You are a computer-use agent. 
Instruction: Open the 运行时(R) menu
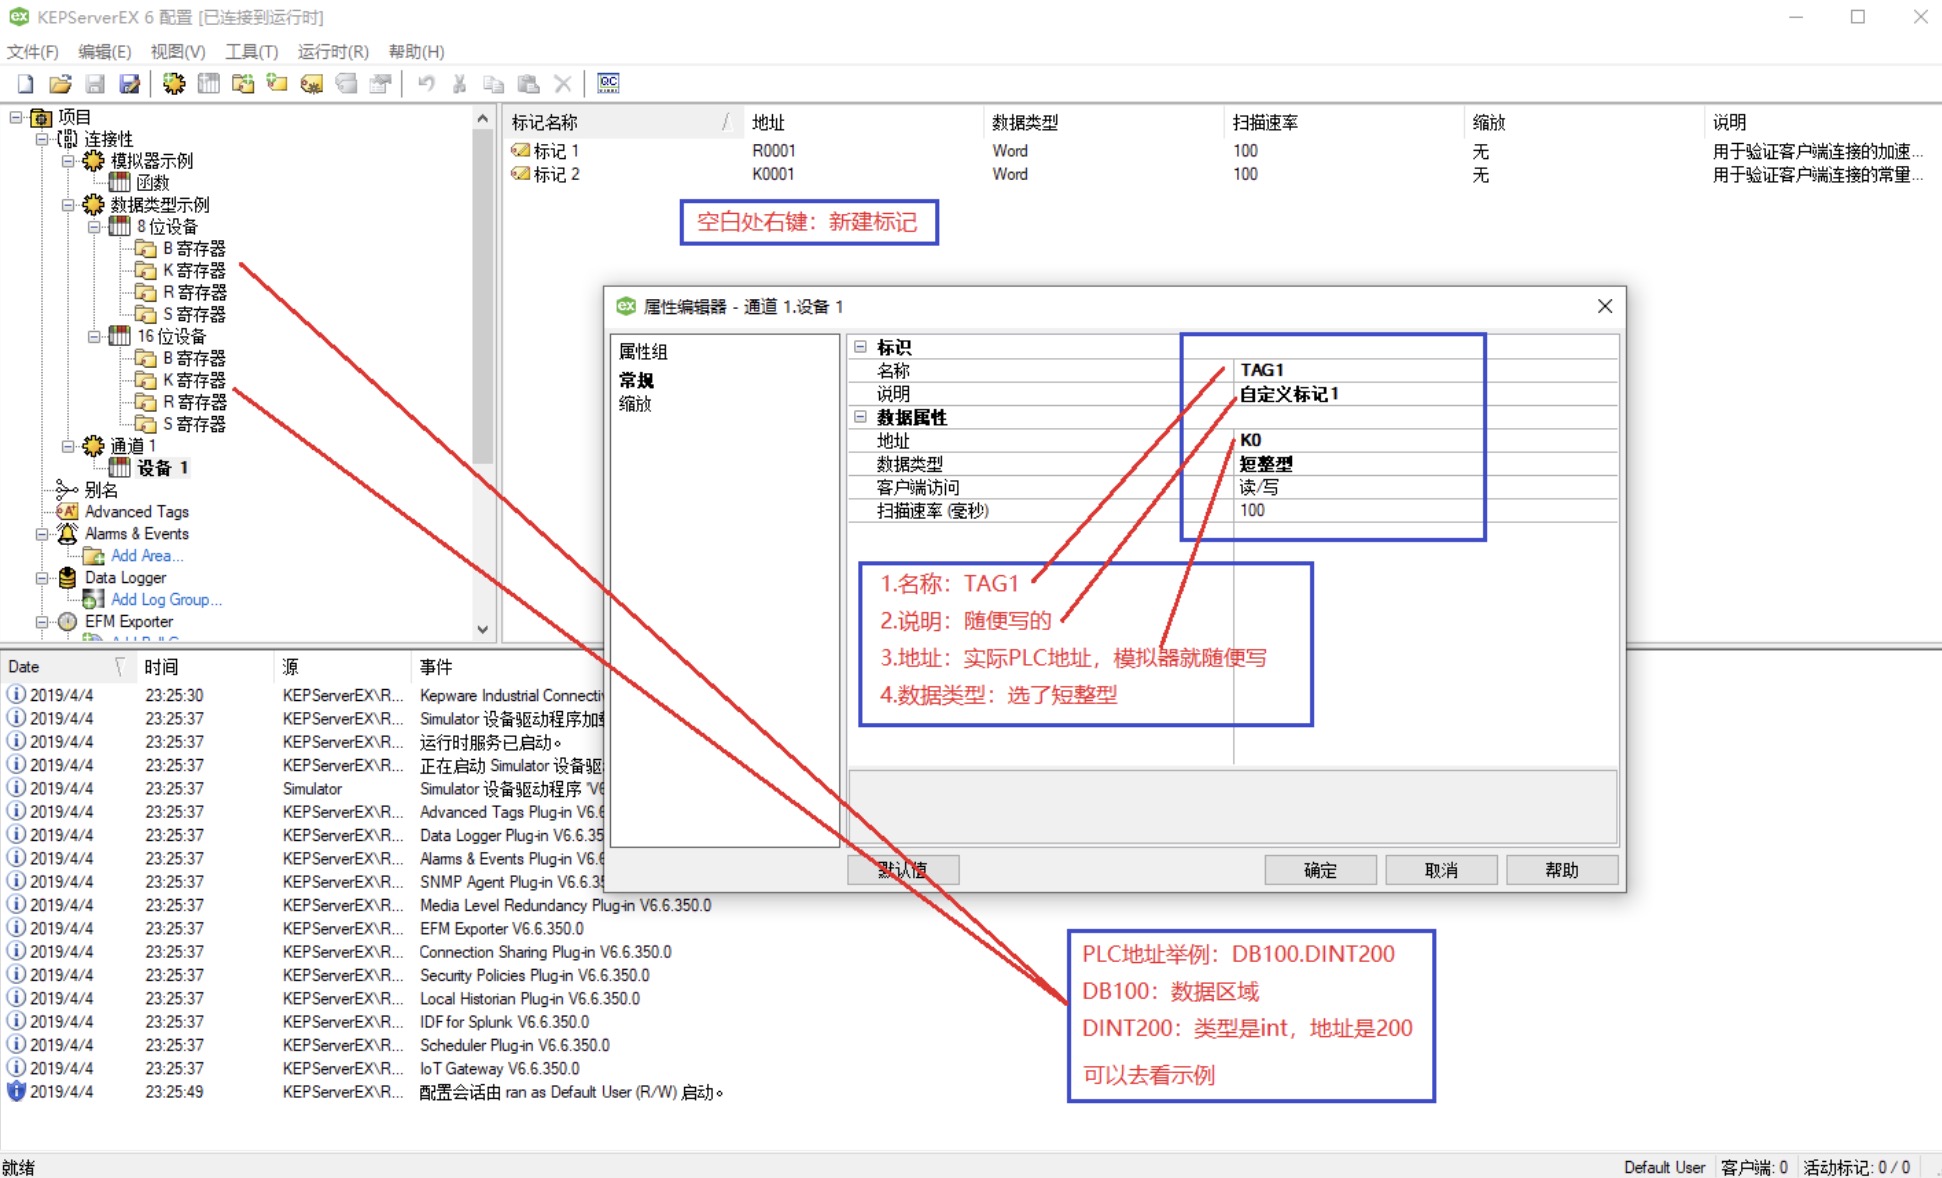coord(333,52)
